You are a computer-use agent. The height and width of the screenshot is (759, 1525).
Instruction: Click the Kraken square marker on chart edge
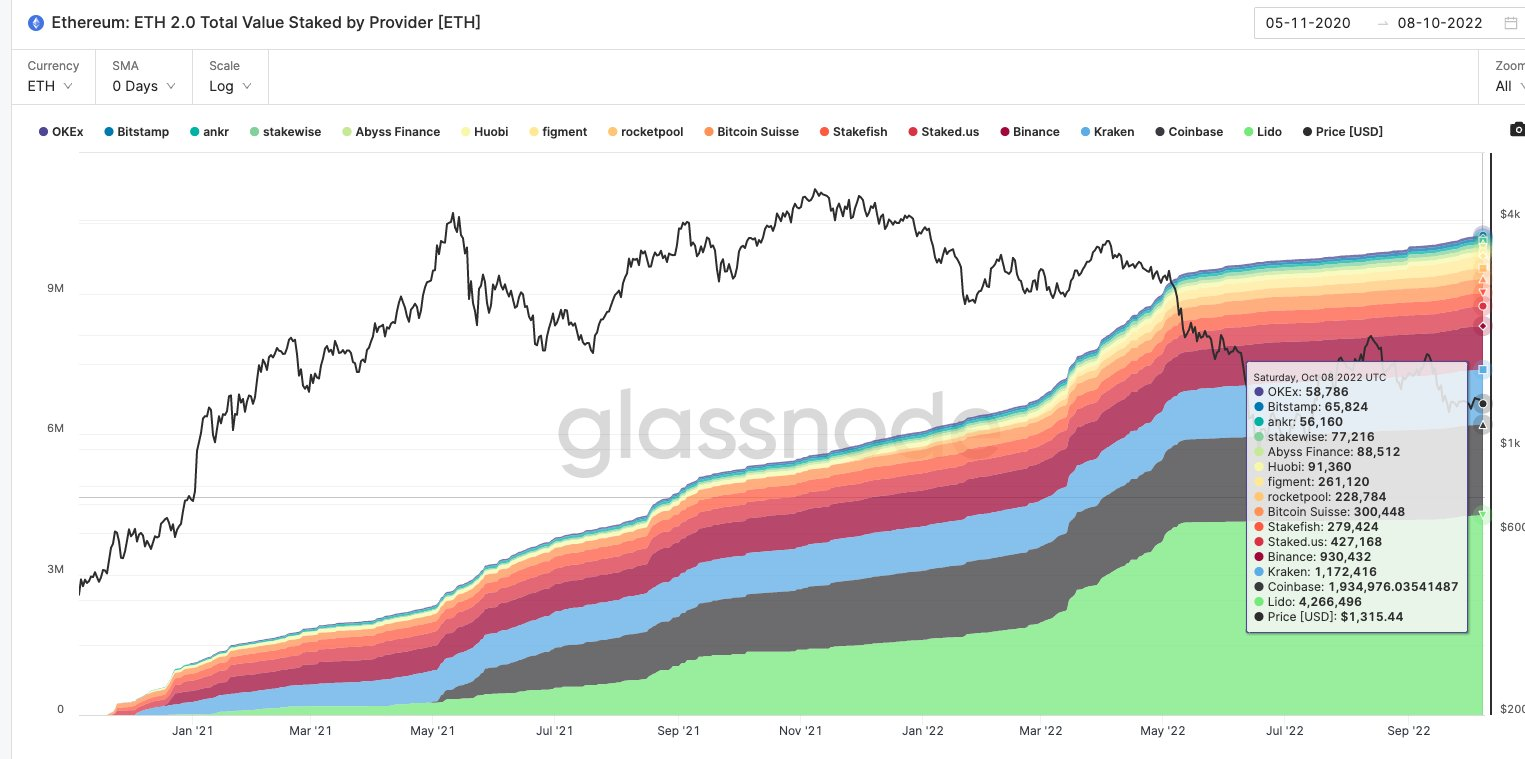coord(1483,370)
